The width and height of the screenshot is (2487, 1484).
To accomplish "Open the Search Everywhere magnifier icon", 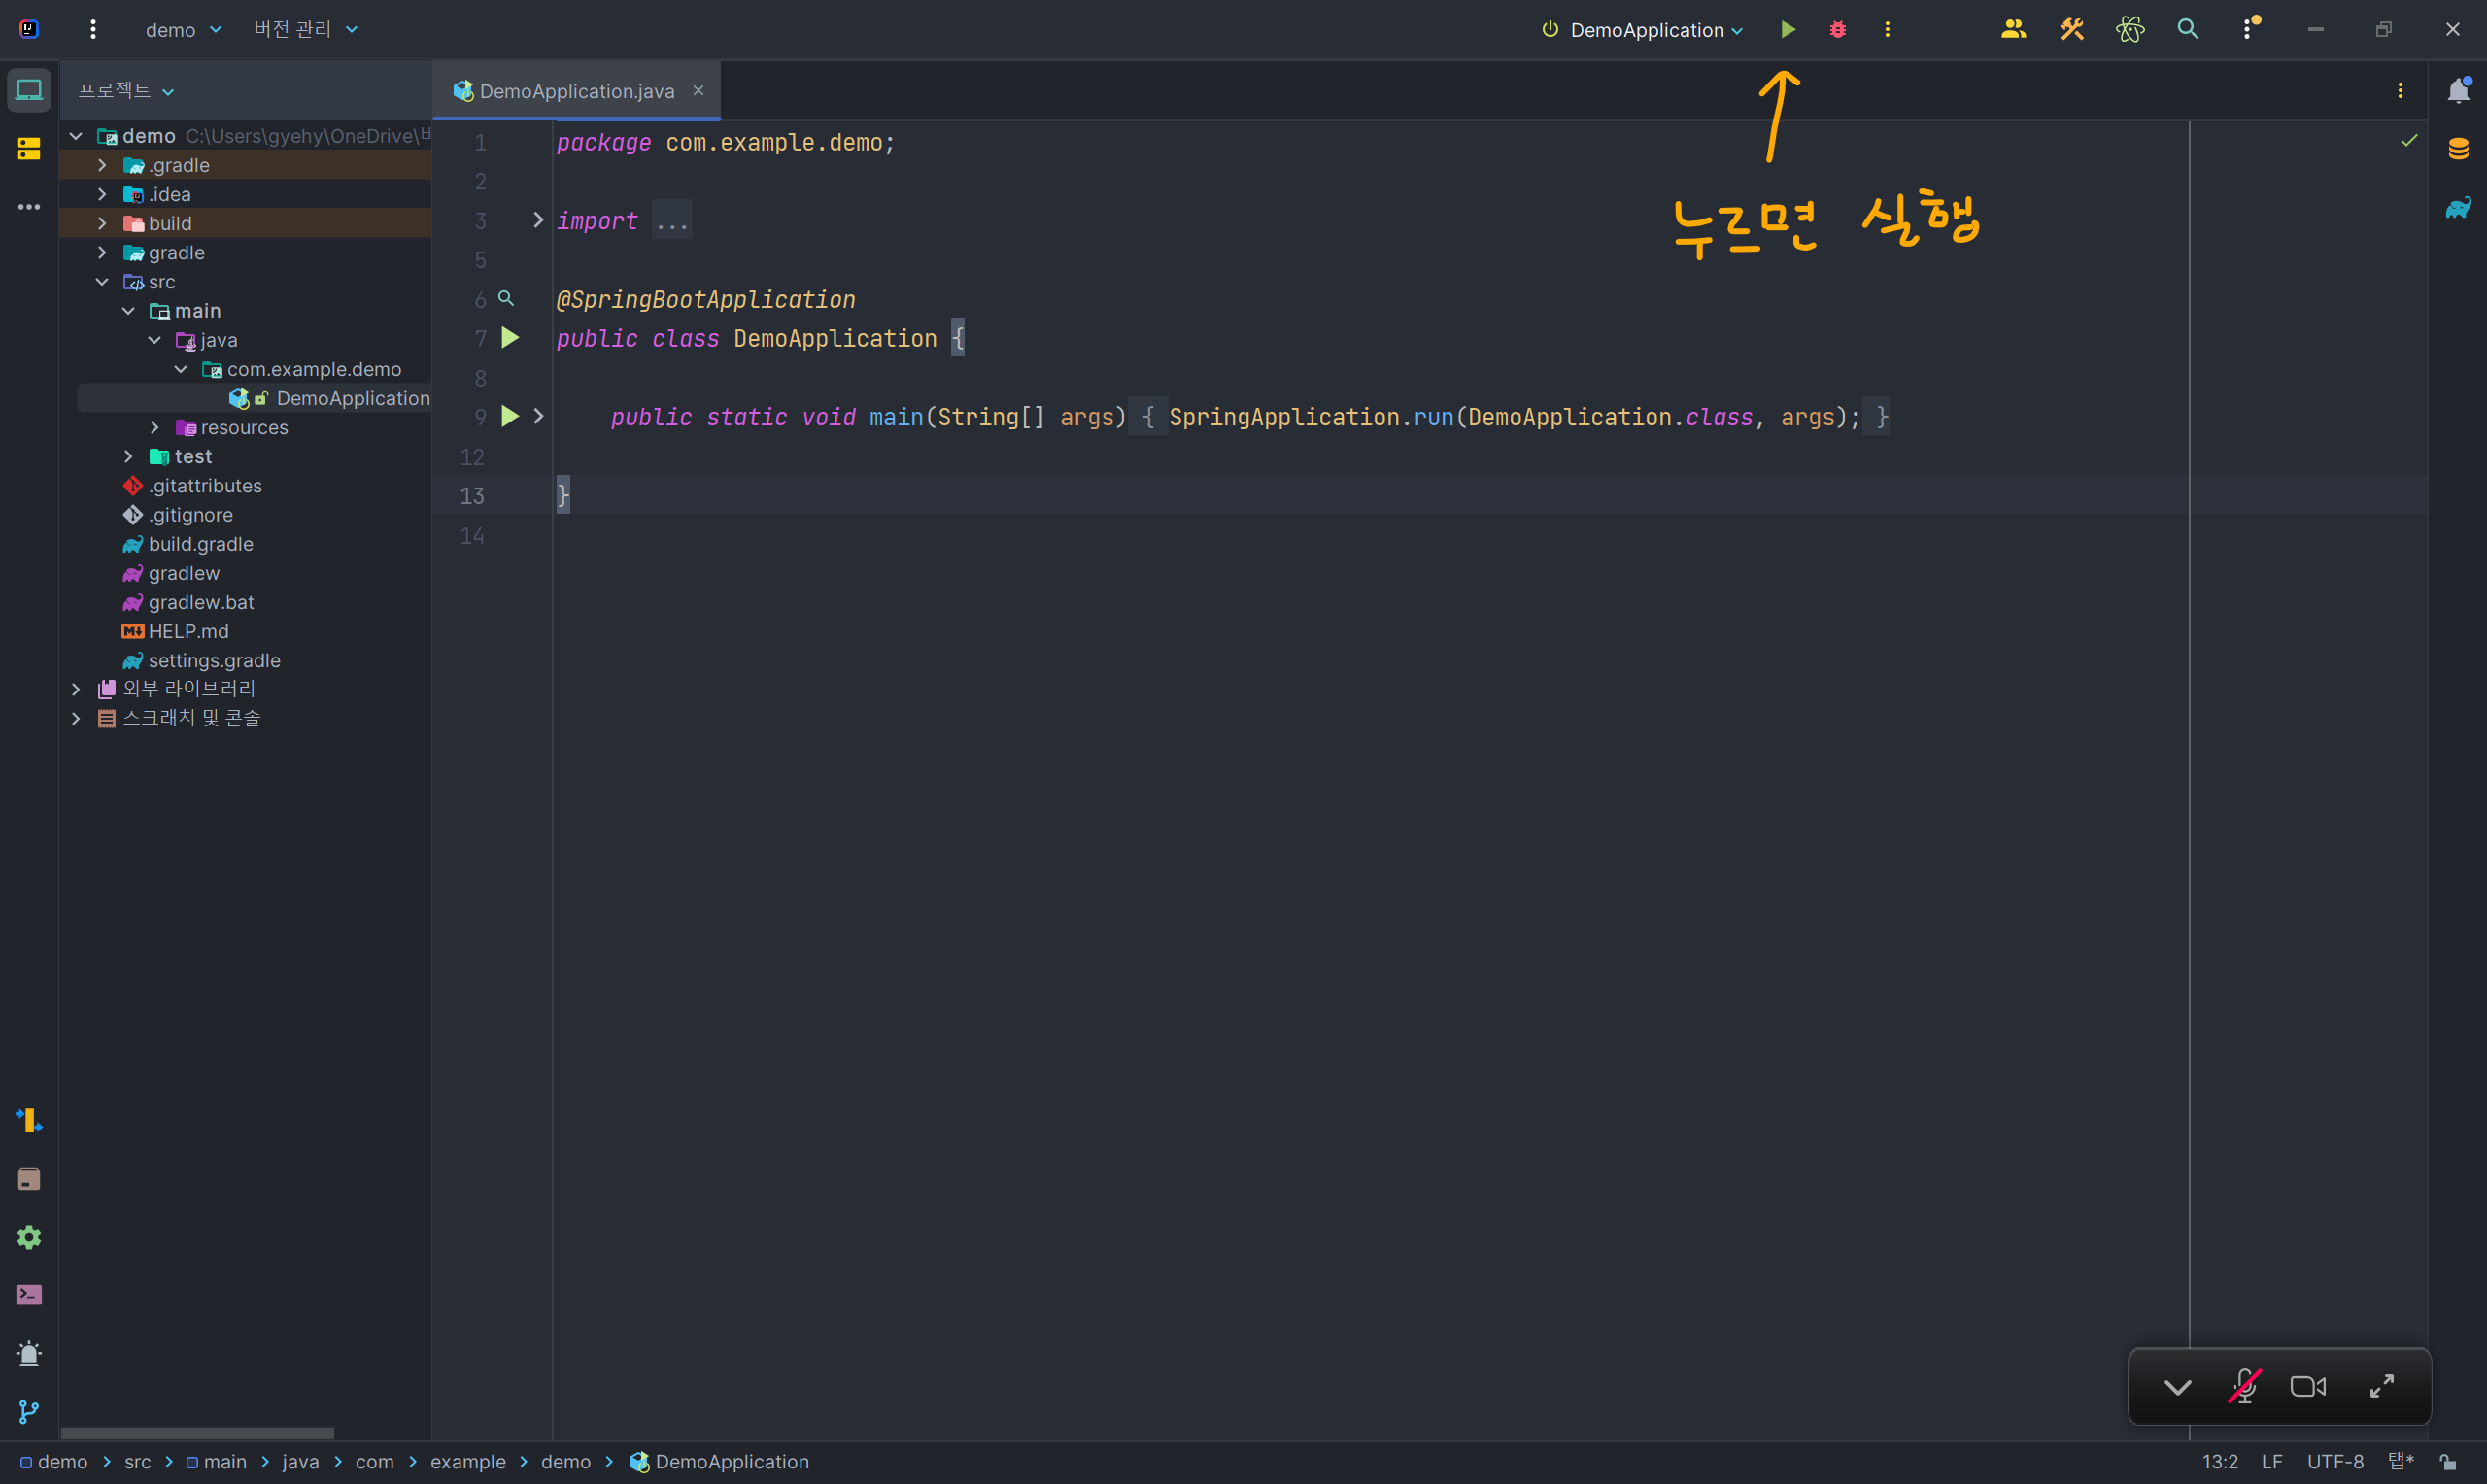I will [2187, 30].
